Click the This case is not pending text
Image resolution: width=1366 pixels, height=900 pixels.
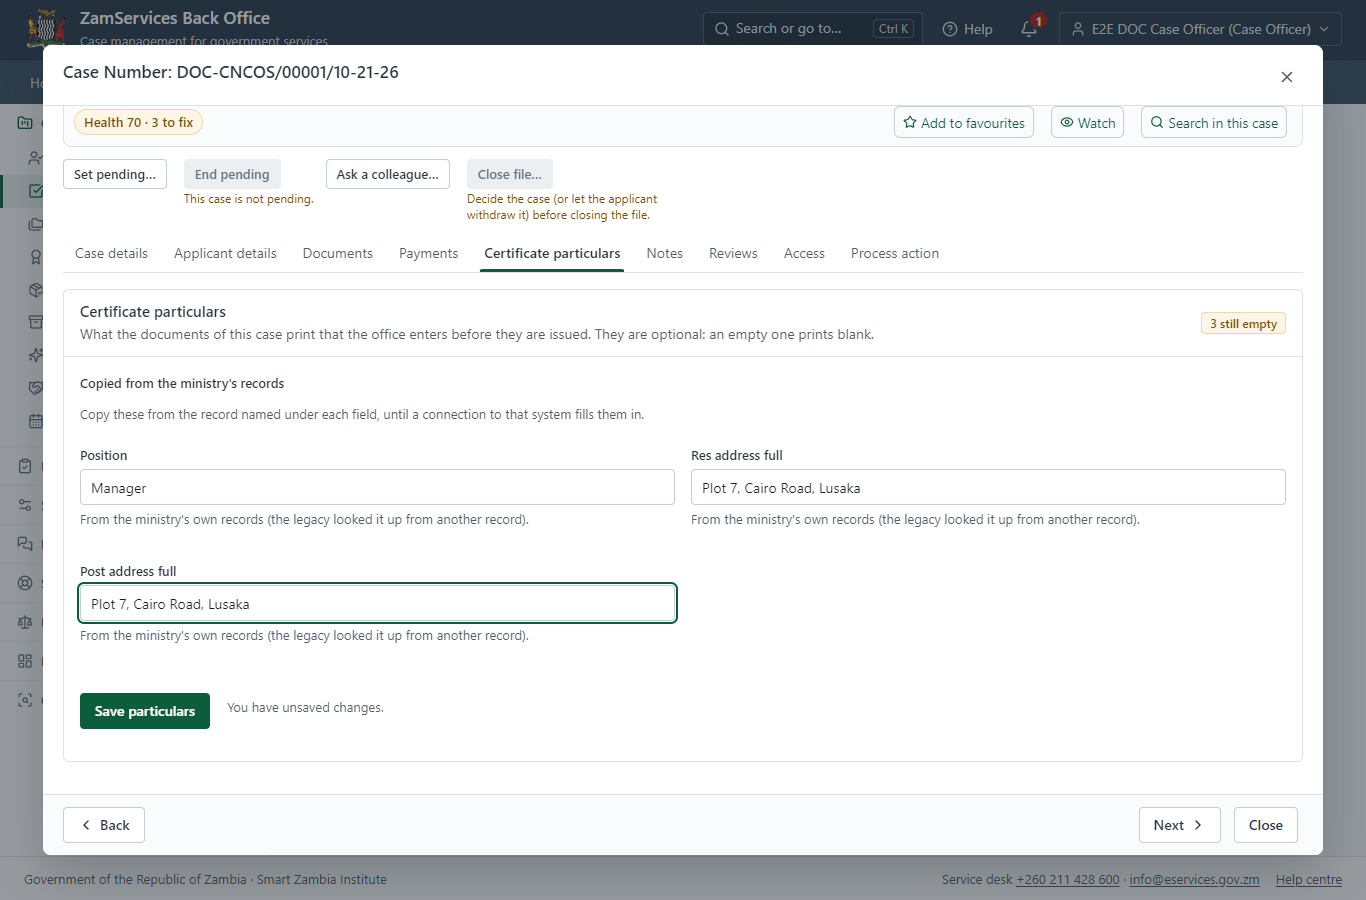pos(249,199)
